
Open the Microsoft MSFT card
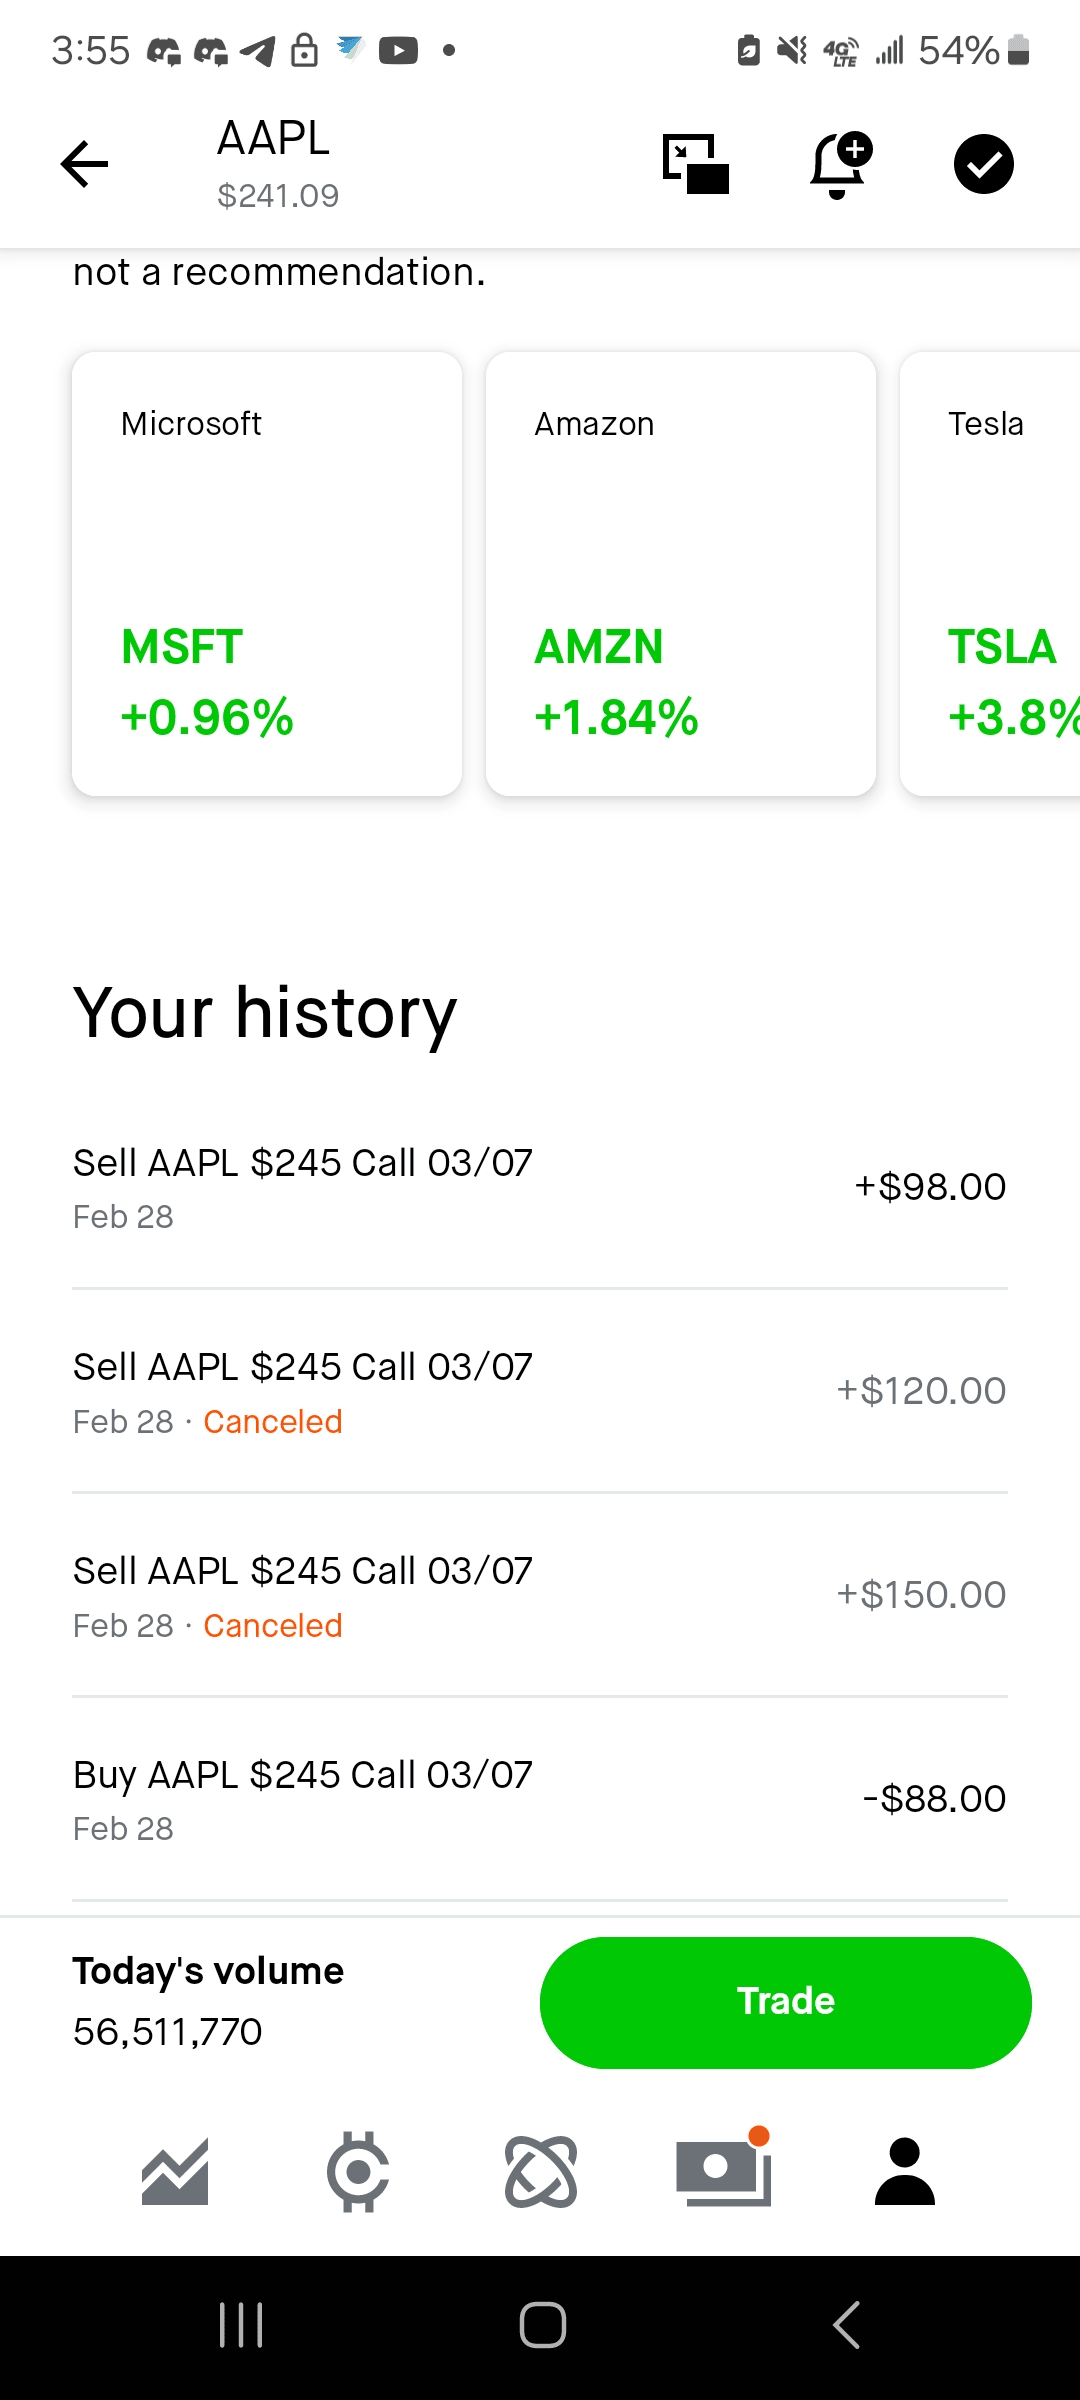click(267, 574)
